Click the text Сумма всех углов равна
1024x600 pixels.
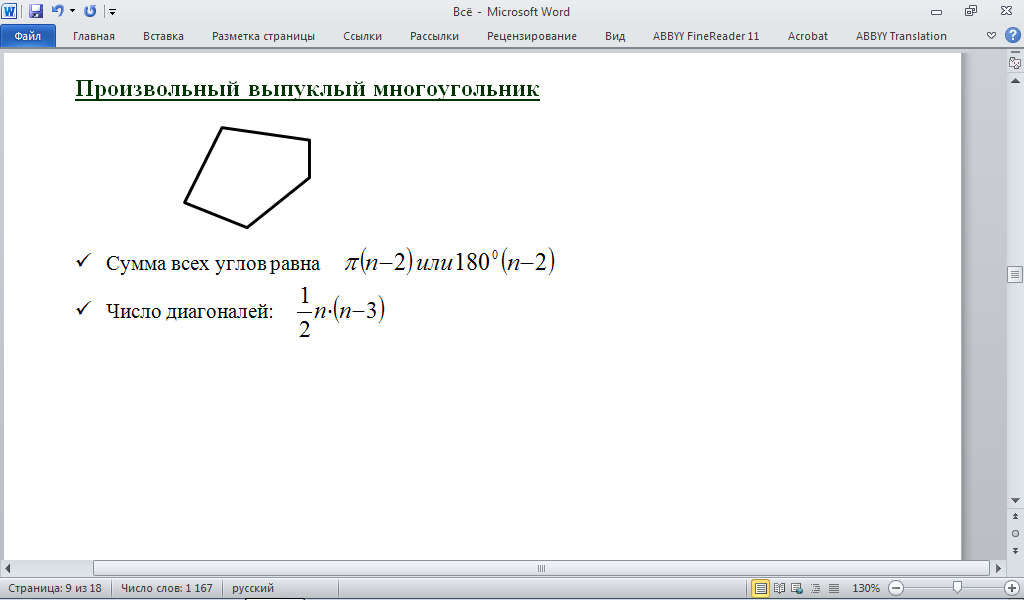click(213, 263)
